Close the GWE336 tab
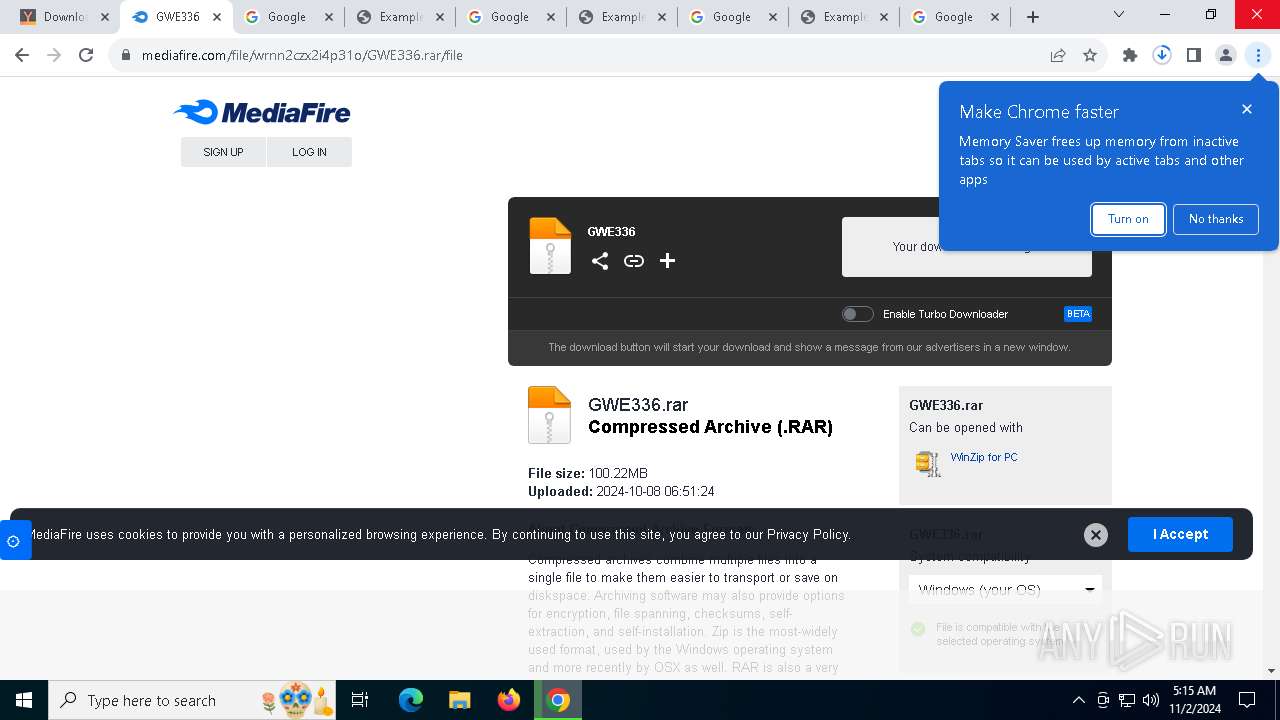Viewport: 1280px width, 720px height. (x=217, y=17)
